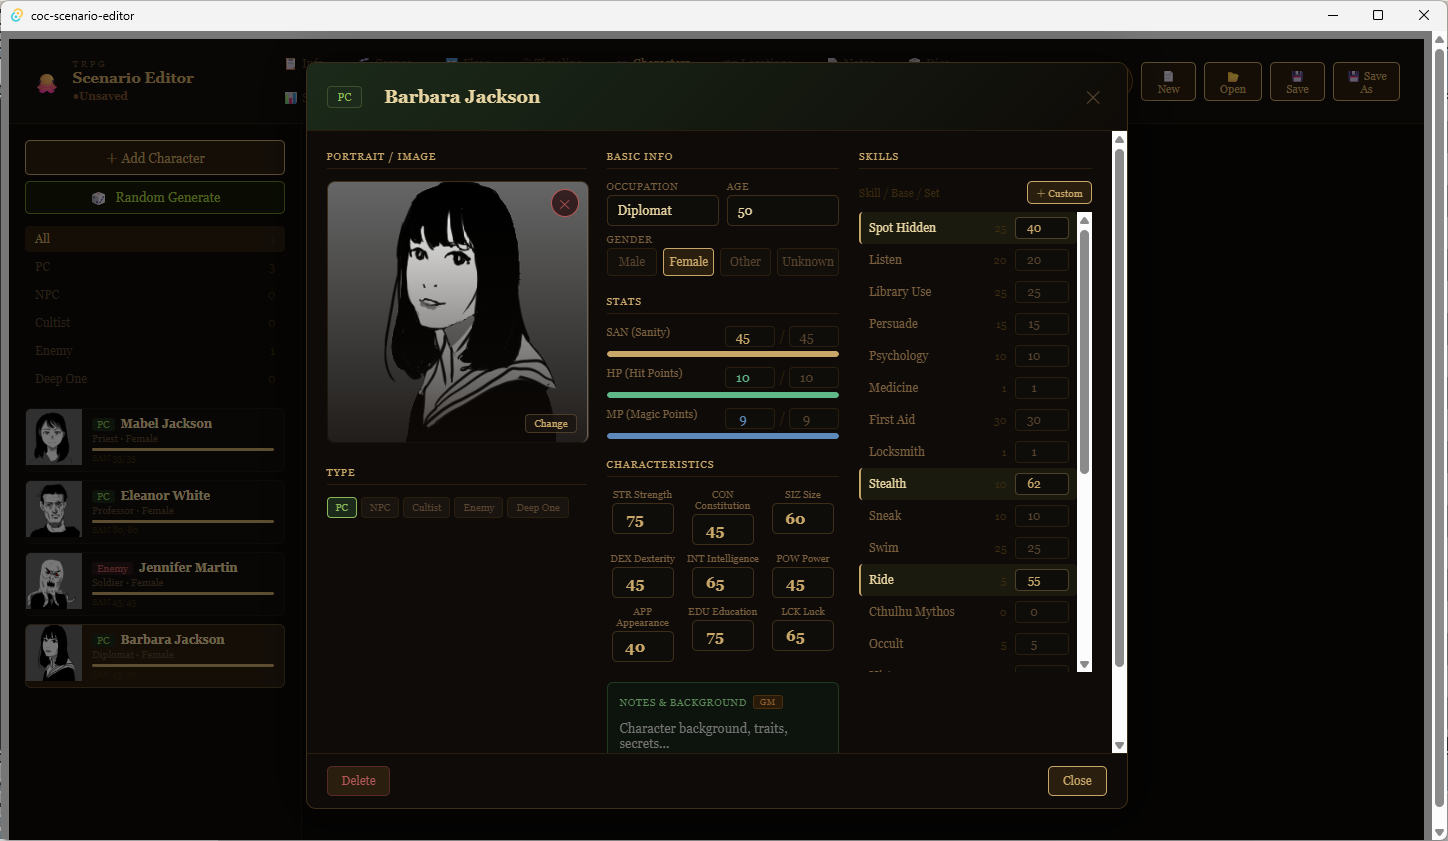Edit the Occupation field showing Diplomat
Screen dimensions: 1448x841
click(663, 211)
